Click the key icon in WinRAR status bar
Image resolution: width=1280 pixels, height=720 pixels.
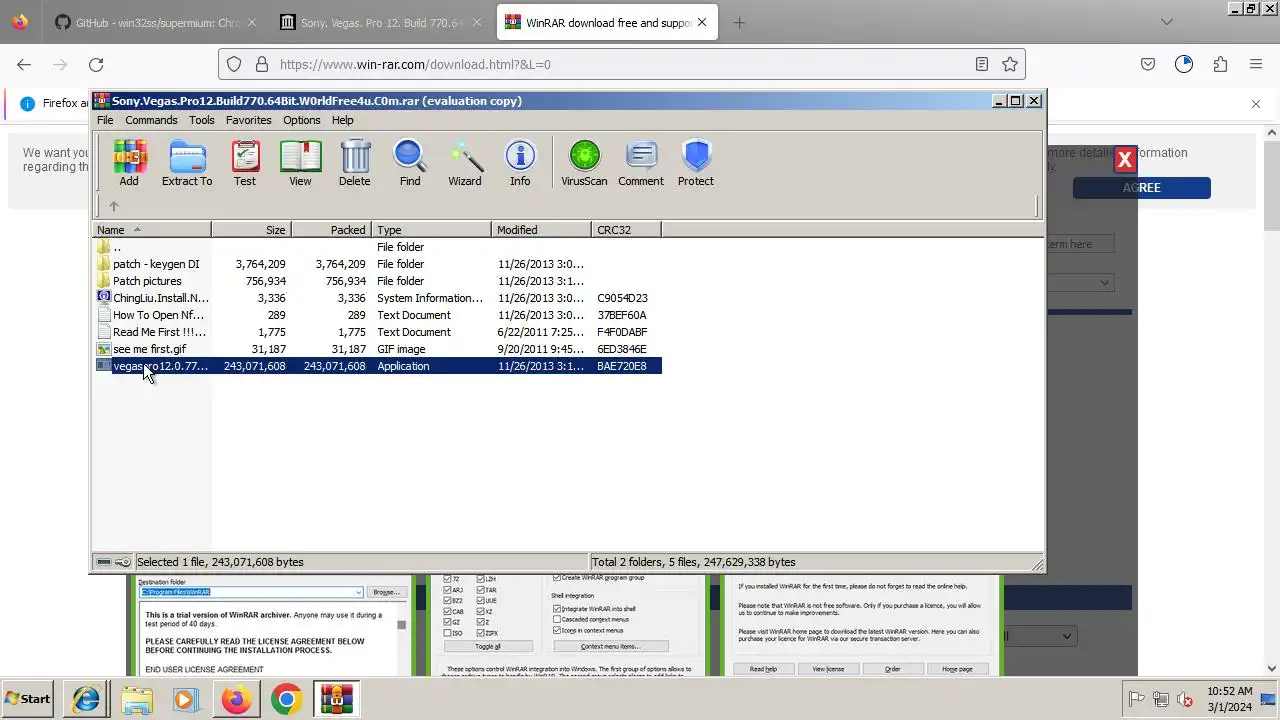point(122,562)
